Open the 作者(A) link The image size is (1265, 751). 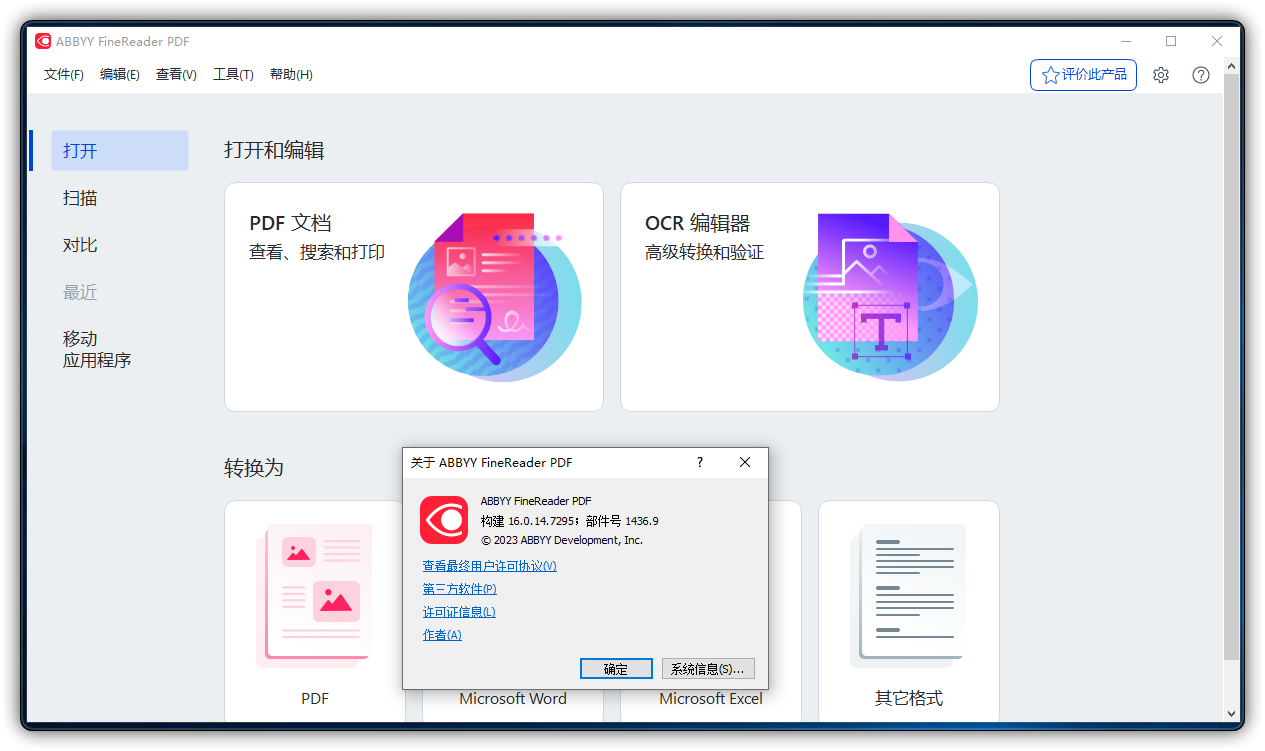tap(442, 635)
